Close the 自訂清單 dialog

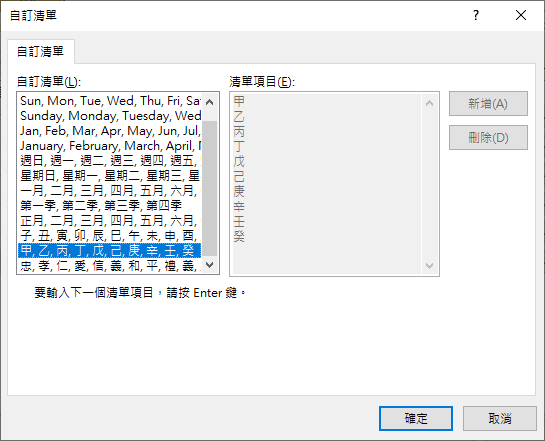(521, 15)
